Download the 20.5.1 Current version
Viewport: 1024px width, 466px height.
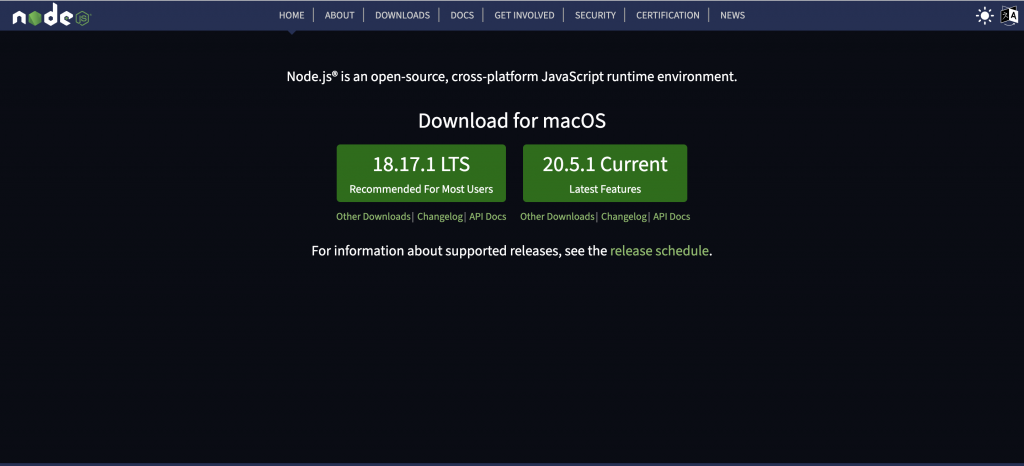(x=605, y=173)
